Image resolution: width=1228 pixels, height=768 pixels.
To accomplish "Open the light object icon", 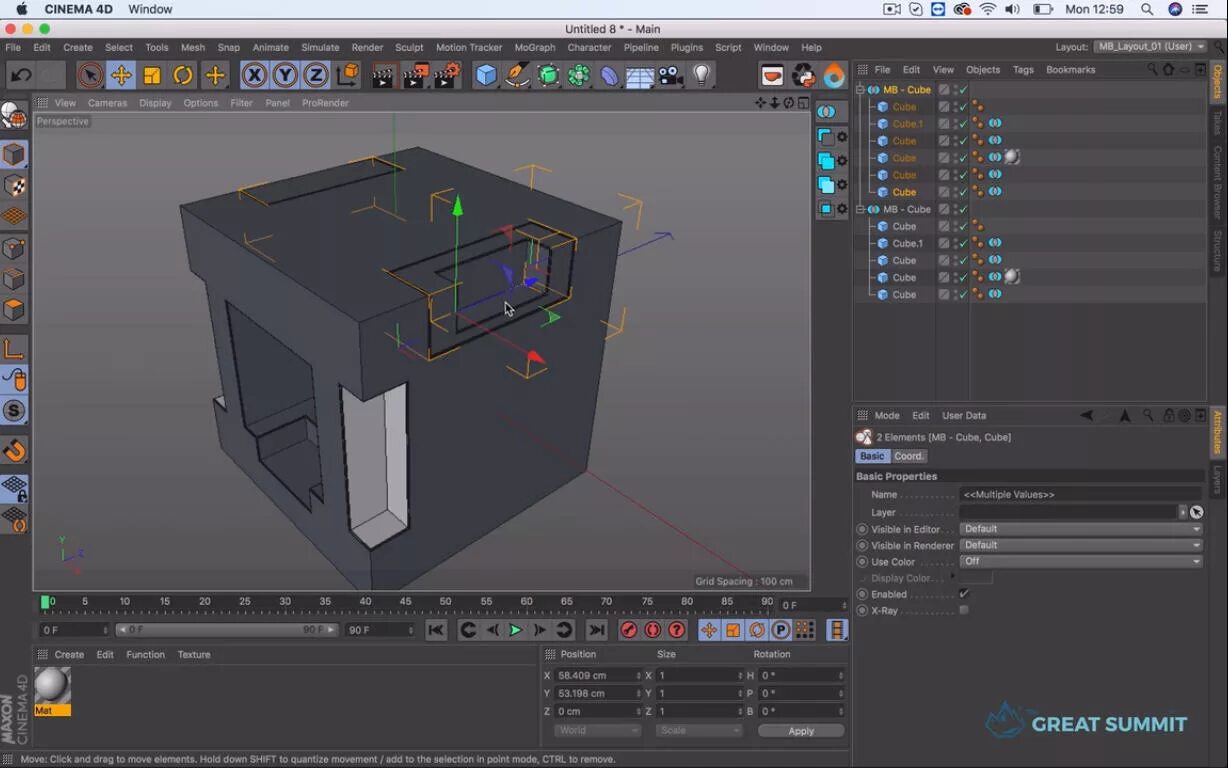I will pos(702,75).
